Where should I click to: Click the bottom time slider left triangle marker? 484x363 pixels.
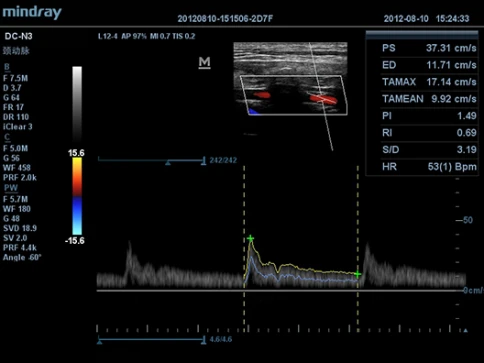[100, 342]
